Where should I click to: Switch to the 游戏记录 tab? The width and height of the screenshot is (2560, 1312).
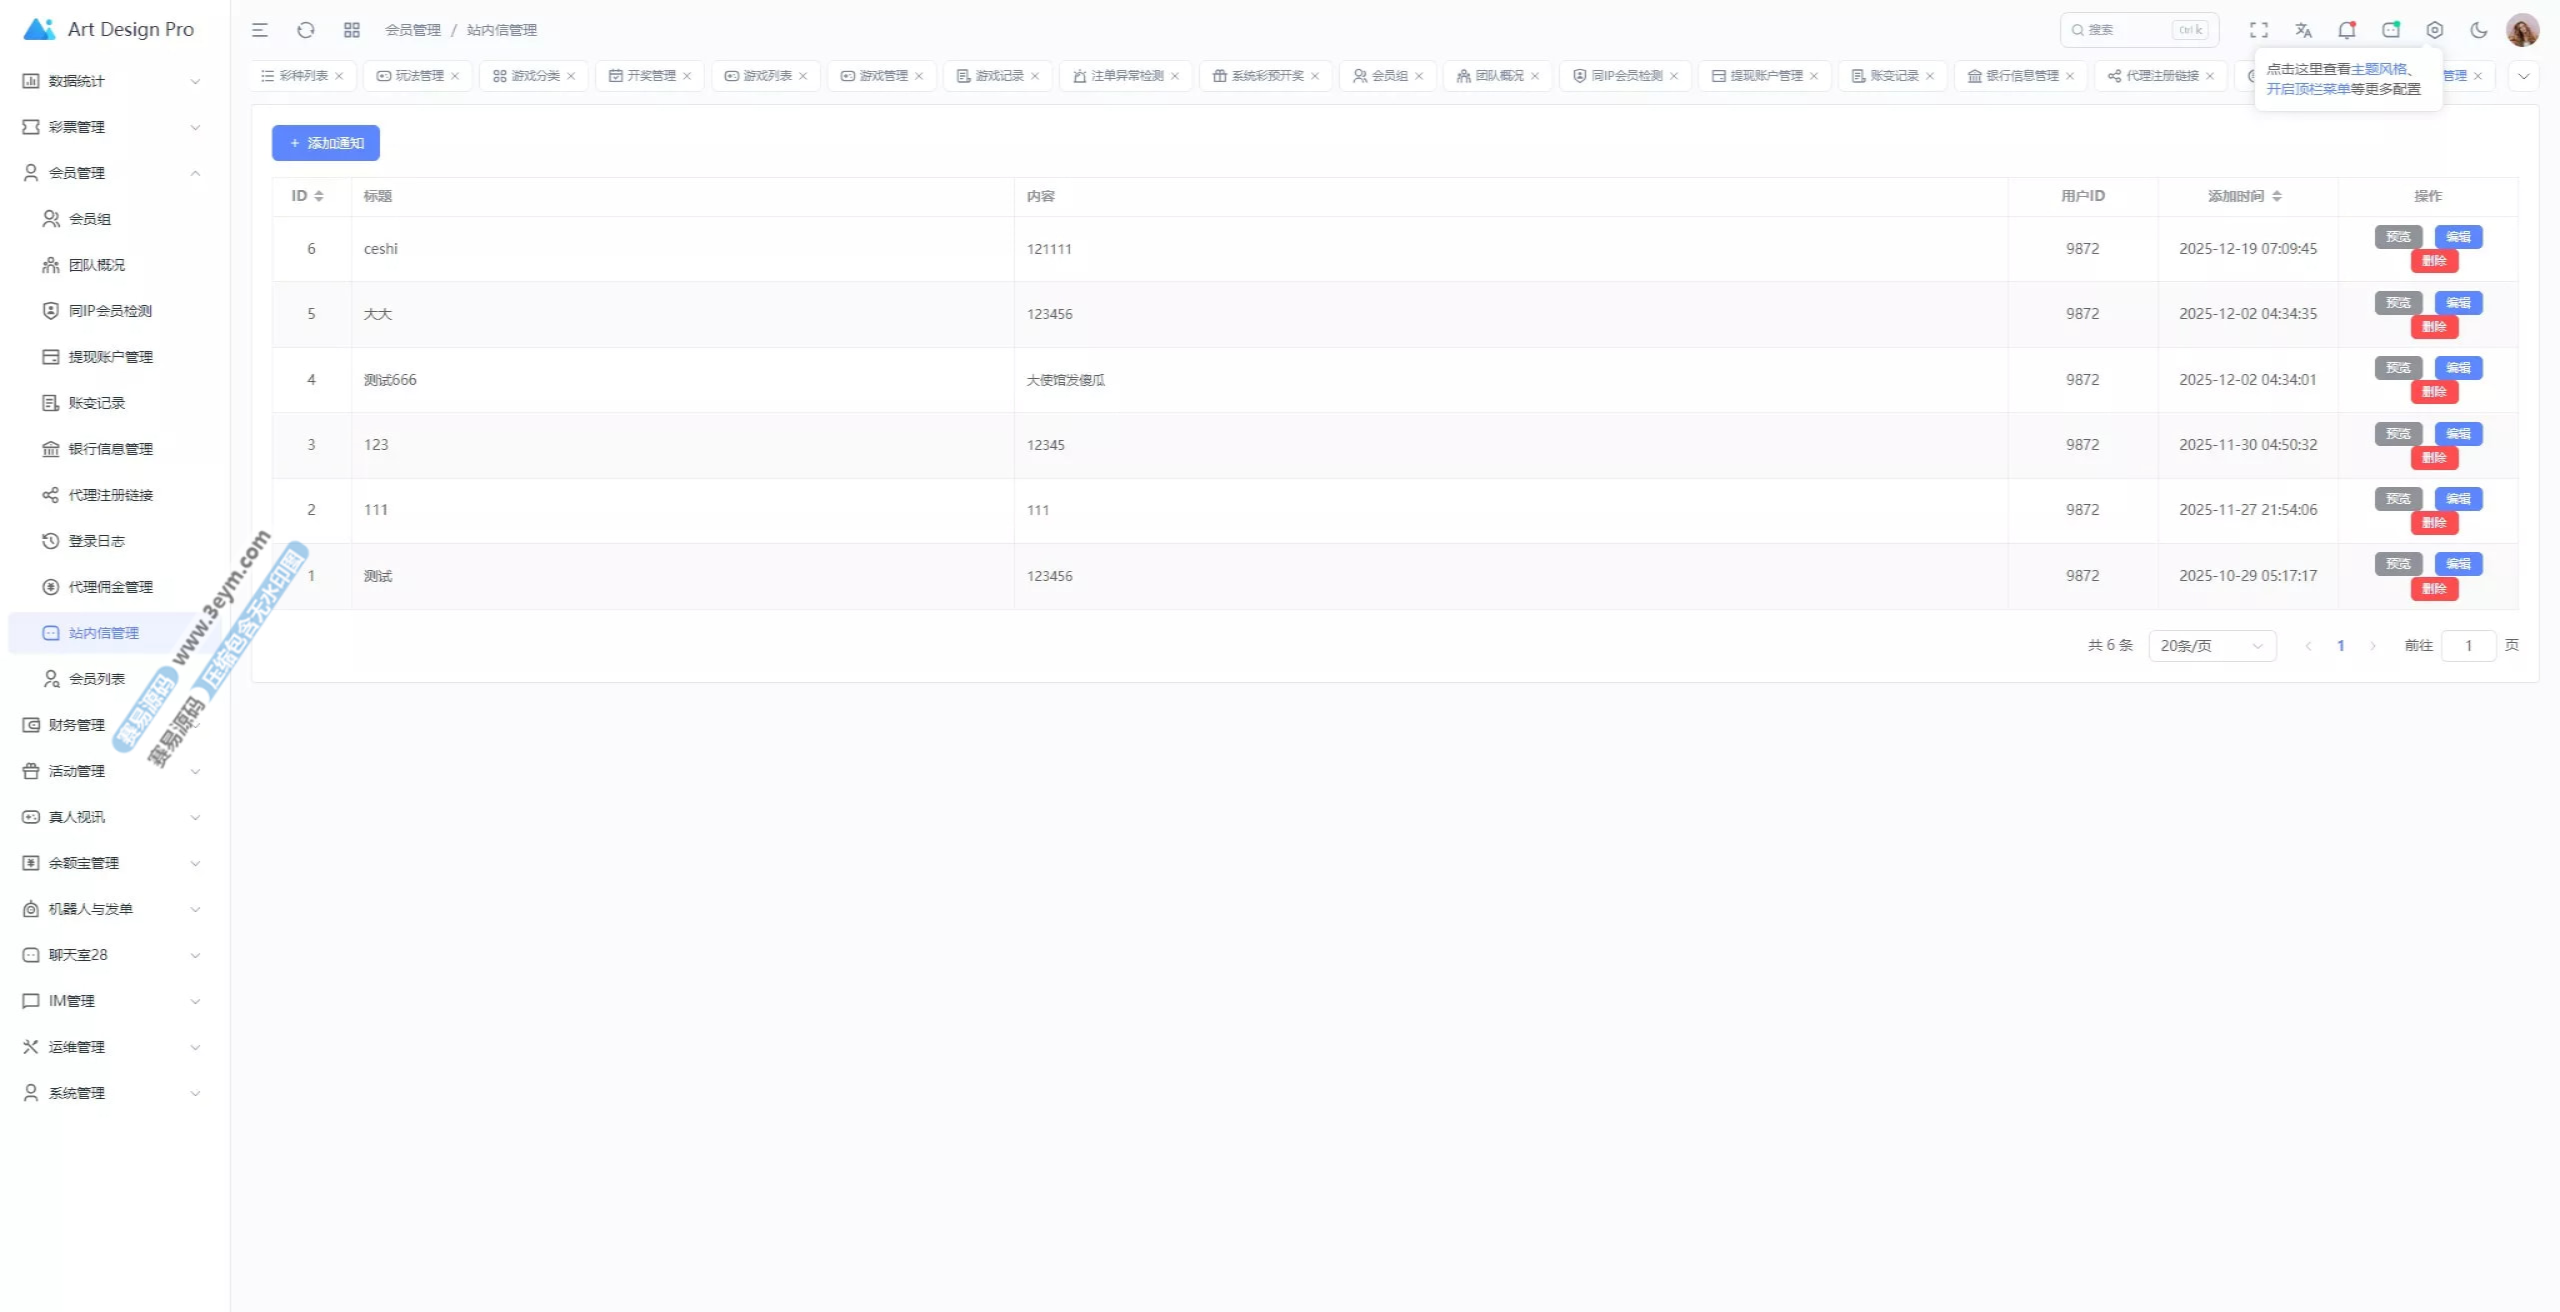click(999, 76)
